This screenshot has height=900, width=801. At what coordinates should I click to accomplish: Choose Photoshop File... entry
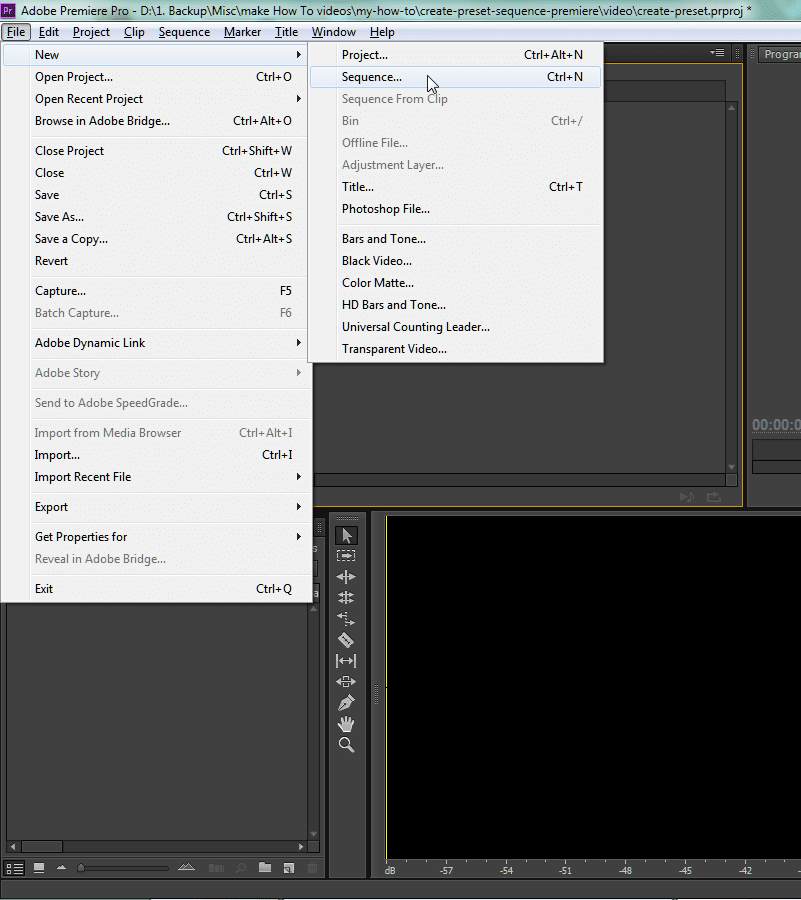click(x=456, y=209)
